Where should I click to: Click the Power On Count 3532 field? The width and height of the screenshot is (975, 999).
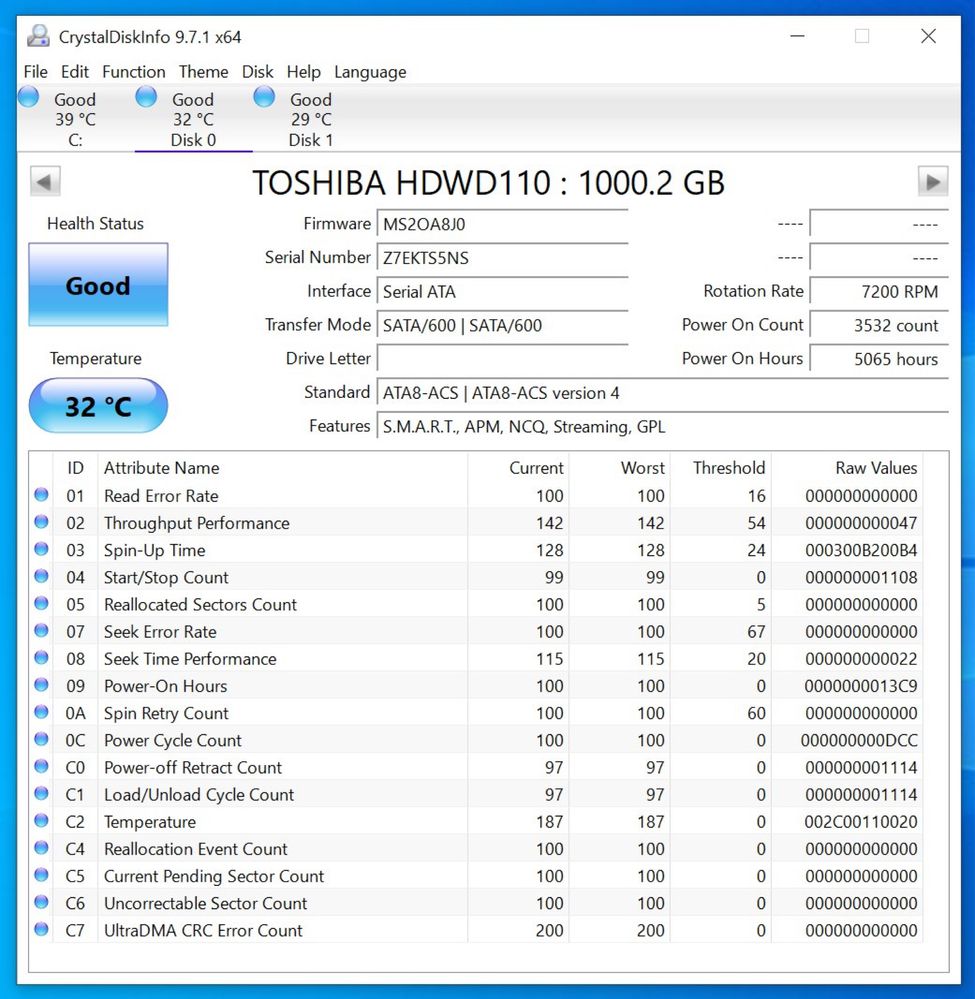point(879,326)
